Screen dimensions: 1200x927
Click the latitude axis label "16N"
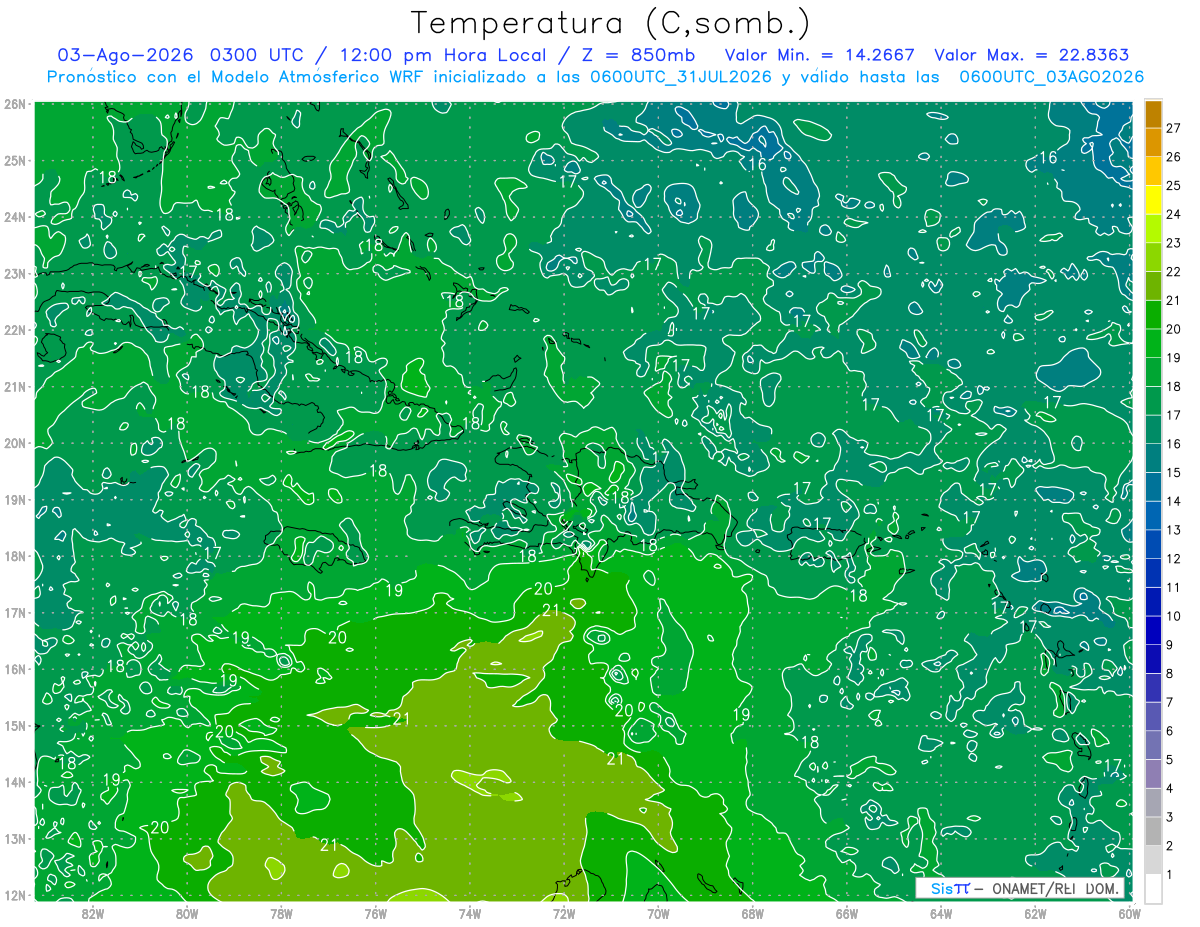coord(15,669)
